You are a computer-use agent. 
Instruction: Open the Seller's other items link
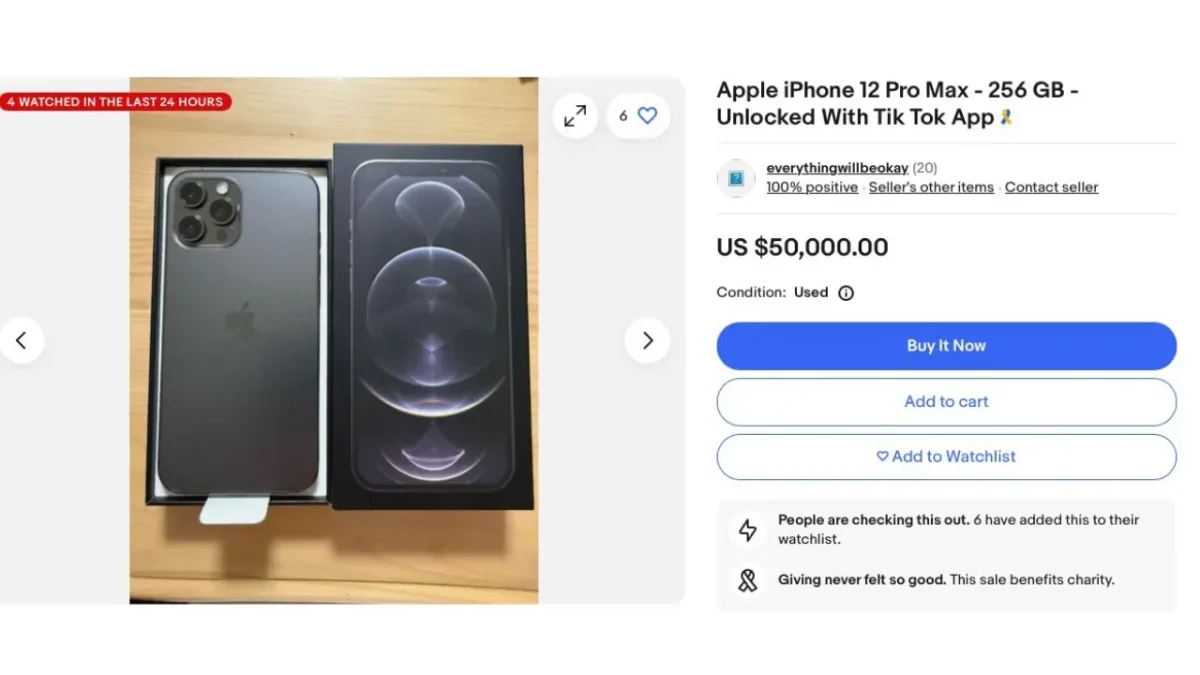pyautogui.click(x=931, y=187)
